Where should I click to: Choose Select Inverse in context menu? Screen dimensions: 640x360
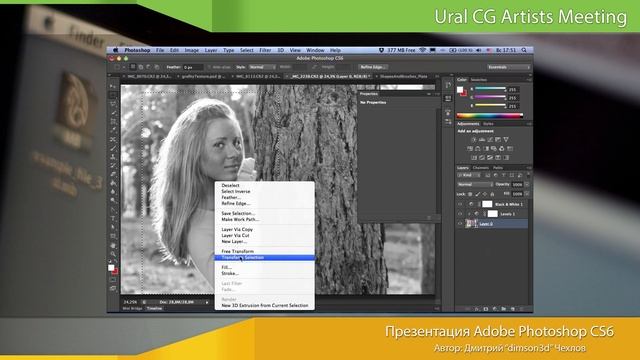coord(236,191)
